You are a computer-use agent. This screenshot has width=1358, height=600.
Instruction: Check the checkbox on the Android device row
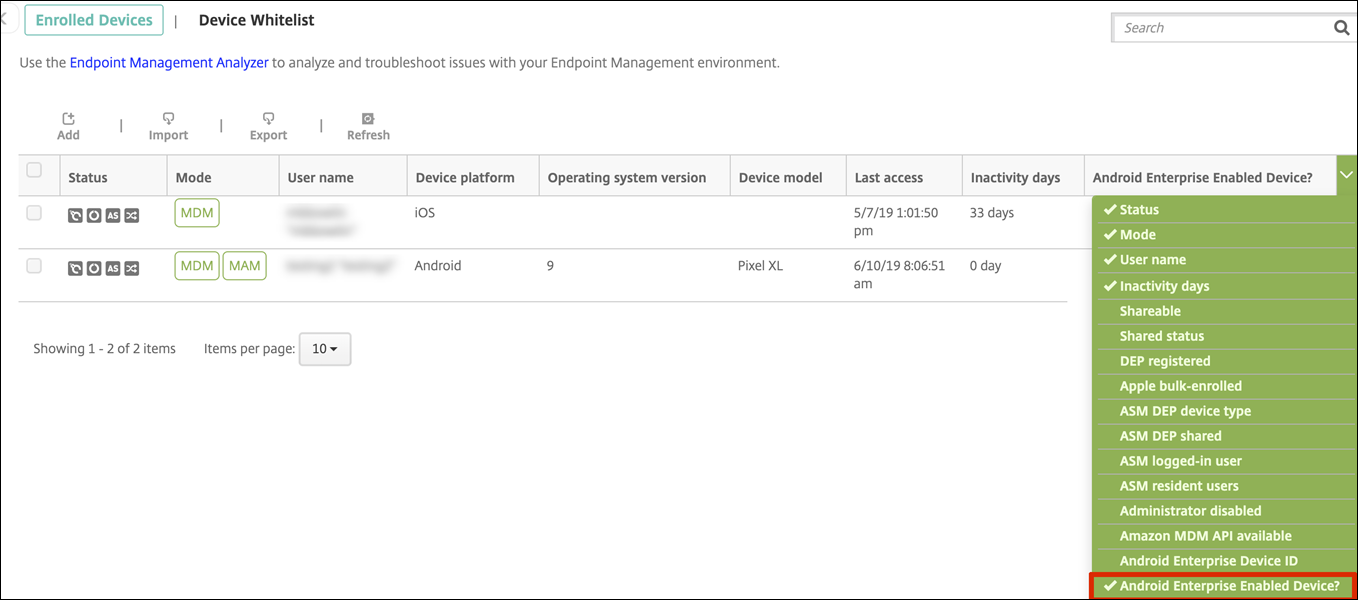pos(35,266)
